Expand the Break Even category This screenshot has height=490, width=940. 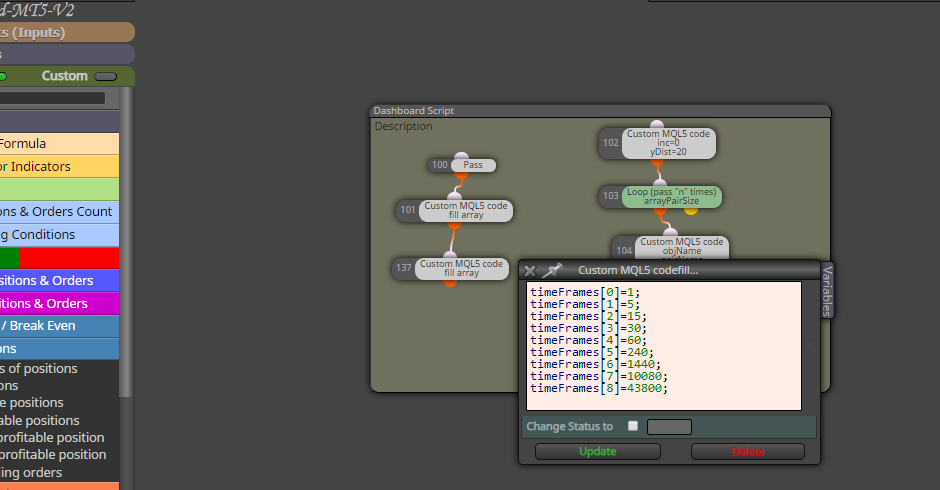point(59,326)
